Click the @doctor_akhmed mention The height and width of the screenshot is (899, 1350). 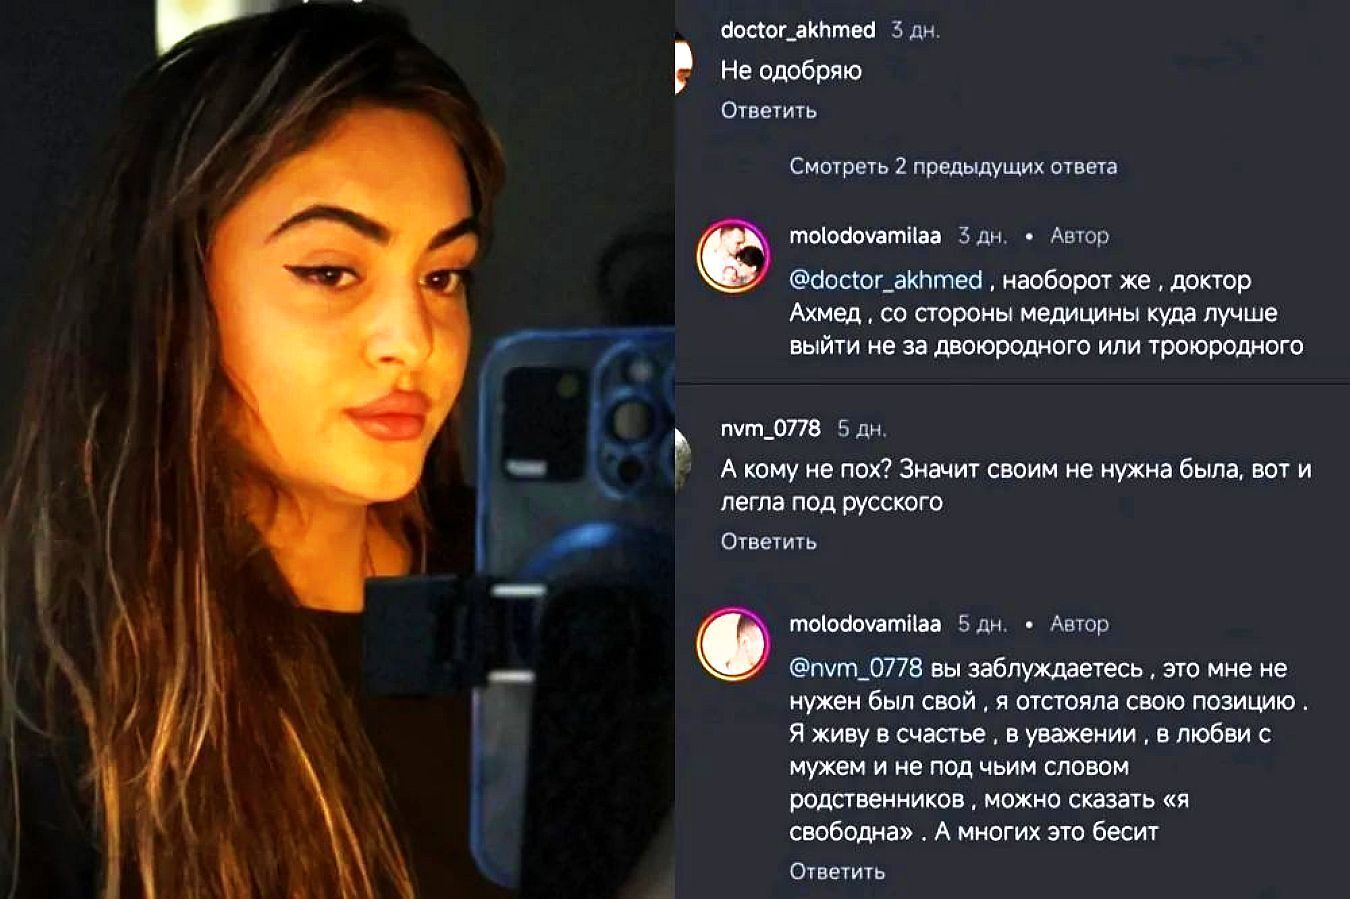point(886,280)
